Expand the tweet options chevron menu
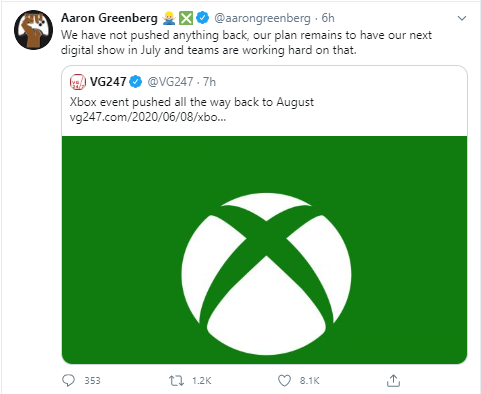 coord(462,18)
